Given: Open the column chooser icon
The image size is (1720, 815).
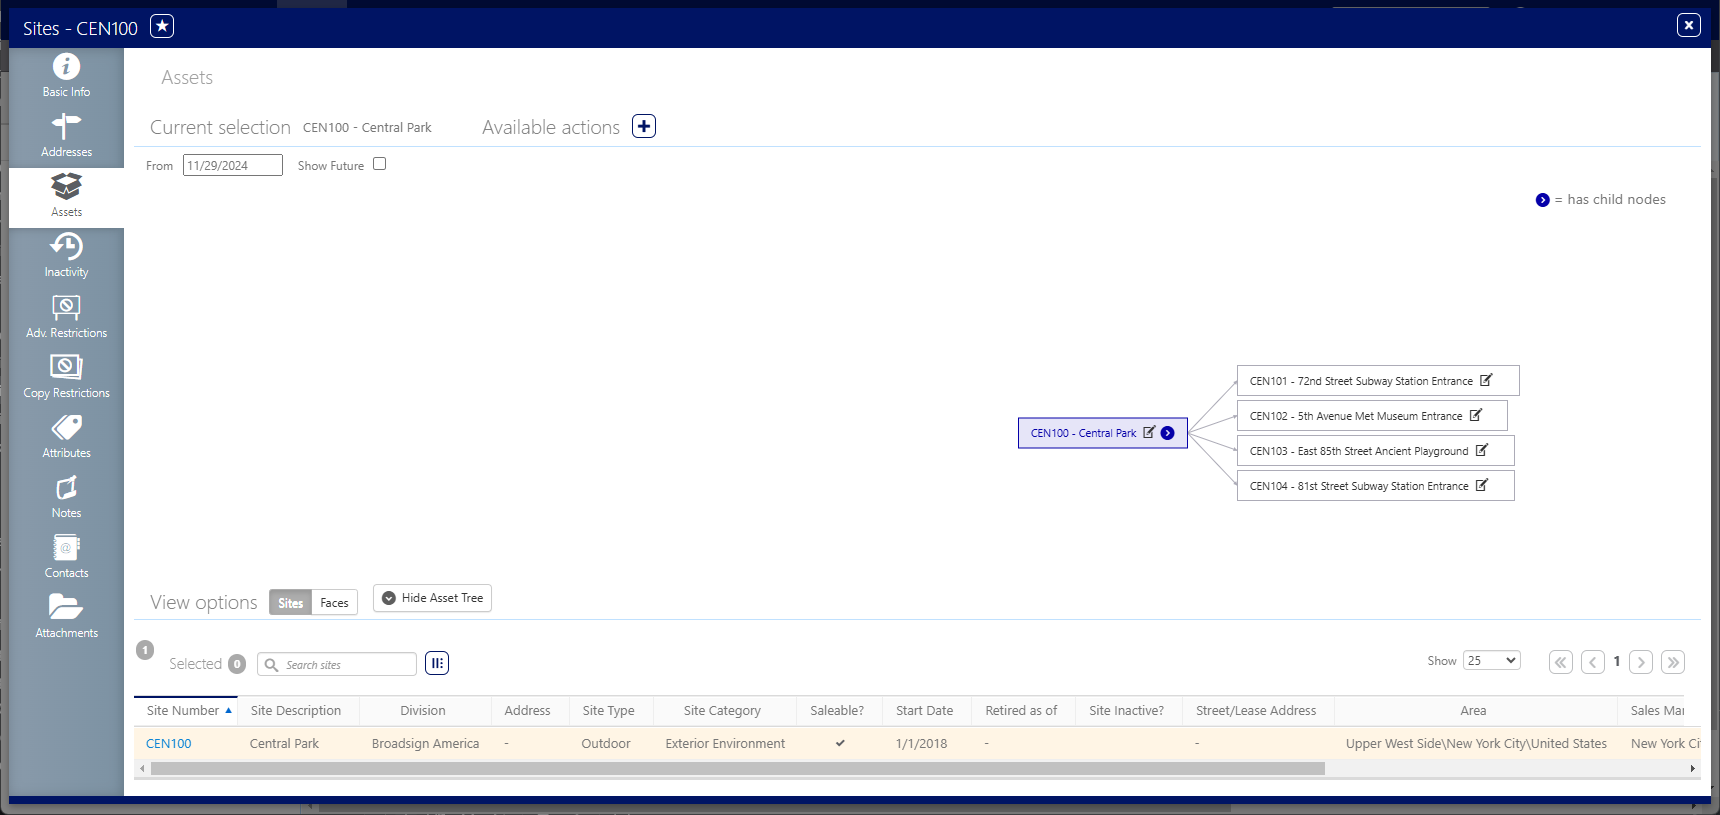Looking at the screenshot, I should (437, 663).
